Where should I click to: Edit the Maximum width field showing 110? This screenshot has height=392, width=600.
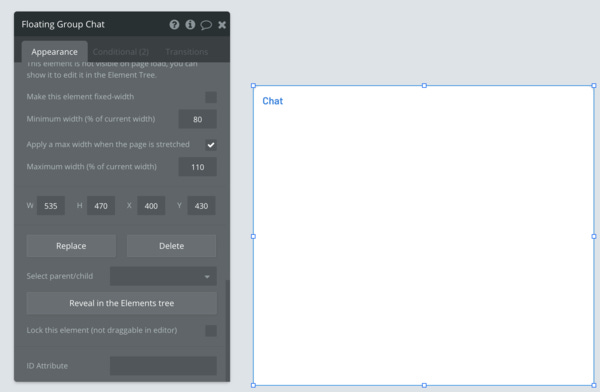click(197, 167)
